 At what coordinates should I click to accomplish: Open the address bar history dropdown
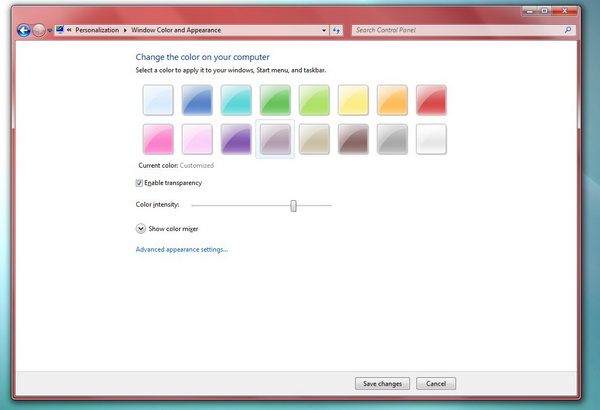click(324, 31)
